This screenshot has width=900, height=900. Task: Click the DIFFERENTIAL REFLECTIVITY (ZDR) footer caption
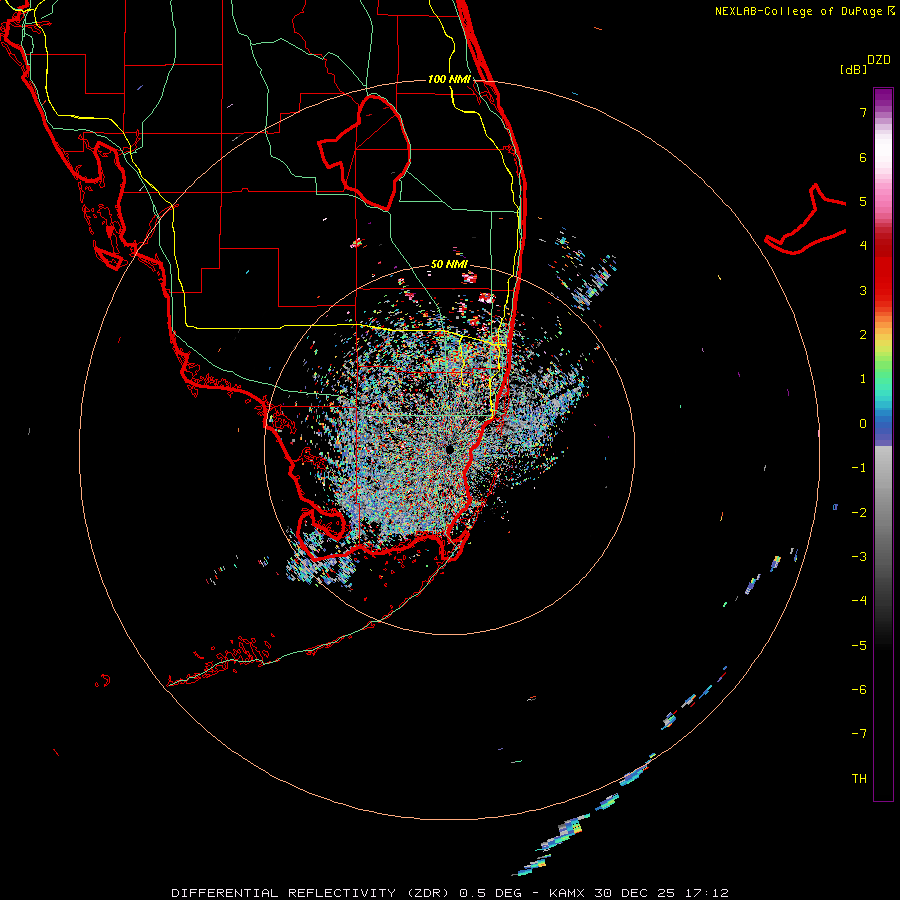[449, 893]
